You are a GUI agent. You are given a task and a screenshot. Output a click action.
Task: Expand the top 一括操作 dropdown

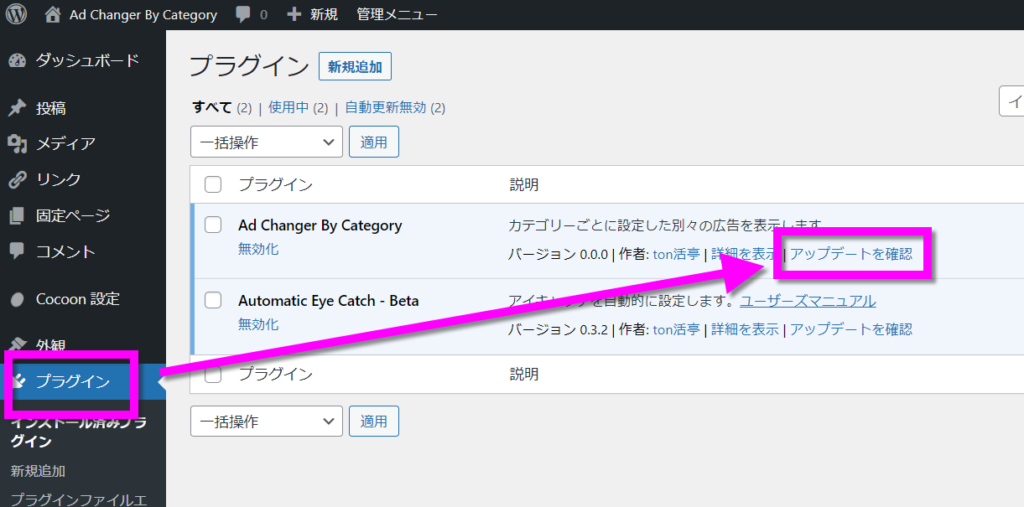point(266,142)
